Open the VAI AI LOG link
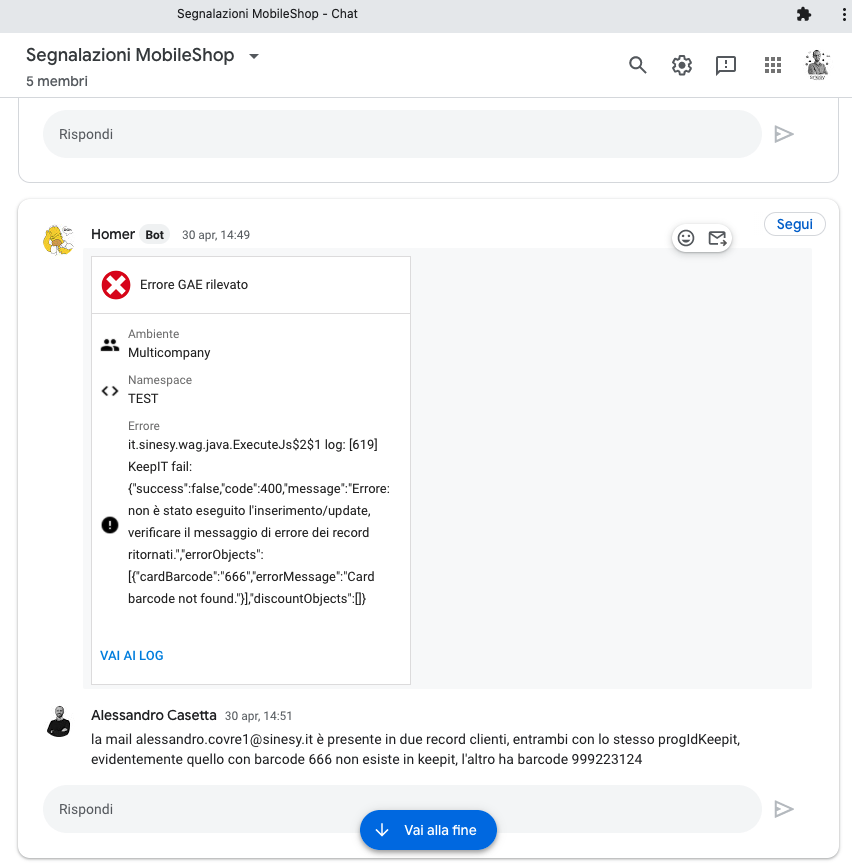 coord(132,656)
